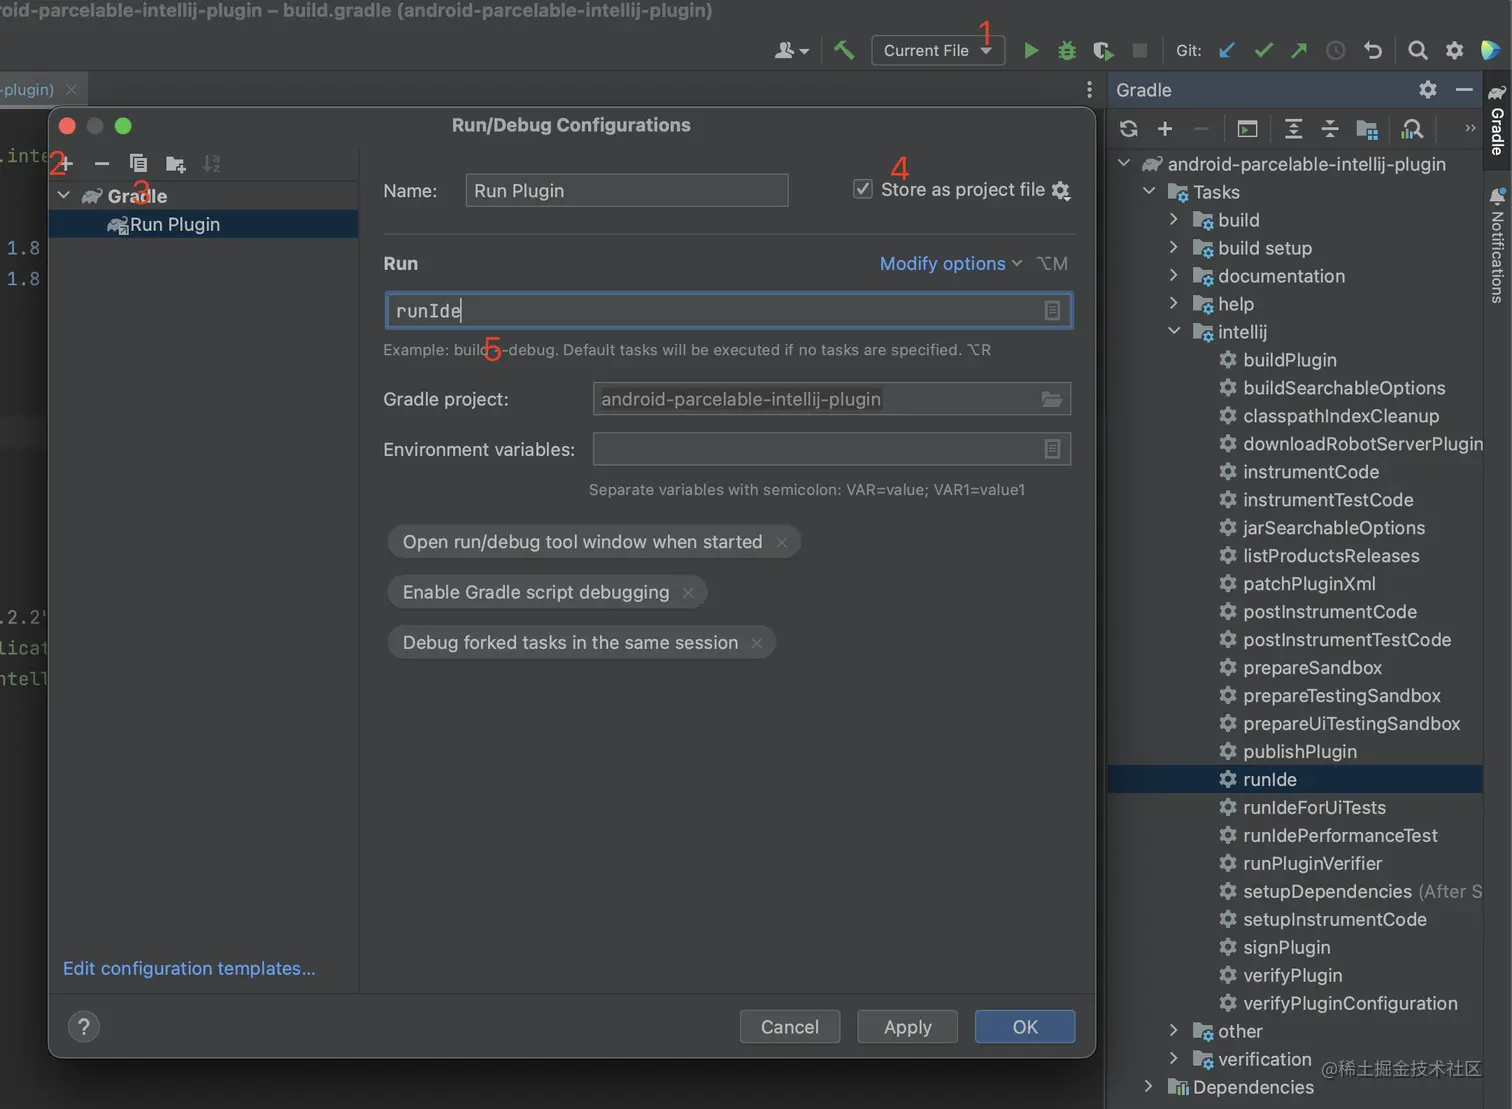Click the save configuration to folder icon
The height and width of the screenshot is (1109, 1512).
coord(175,163)
